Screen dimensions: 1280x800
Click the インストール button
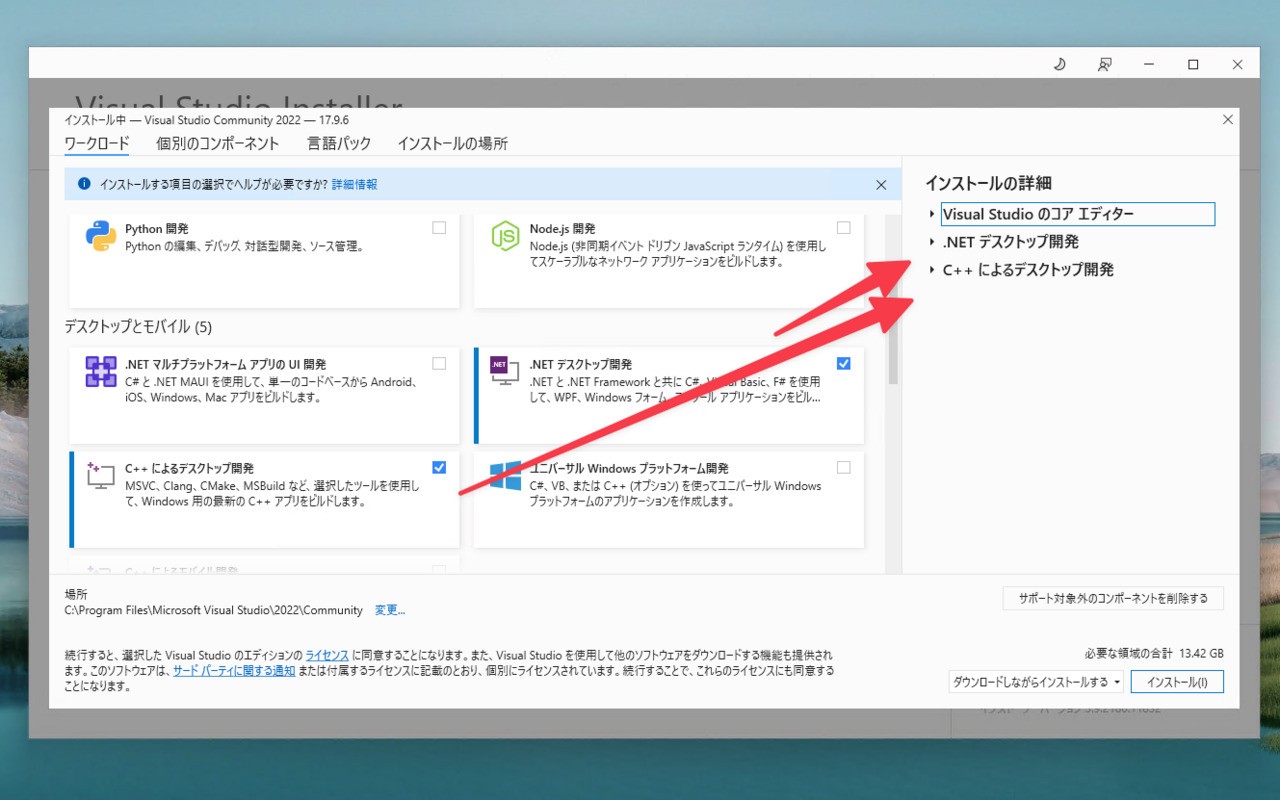pos(1177,681)
